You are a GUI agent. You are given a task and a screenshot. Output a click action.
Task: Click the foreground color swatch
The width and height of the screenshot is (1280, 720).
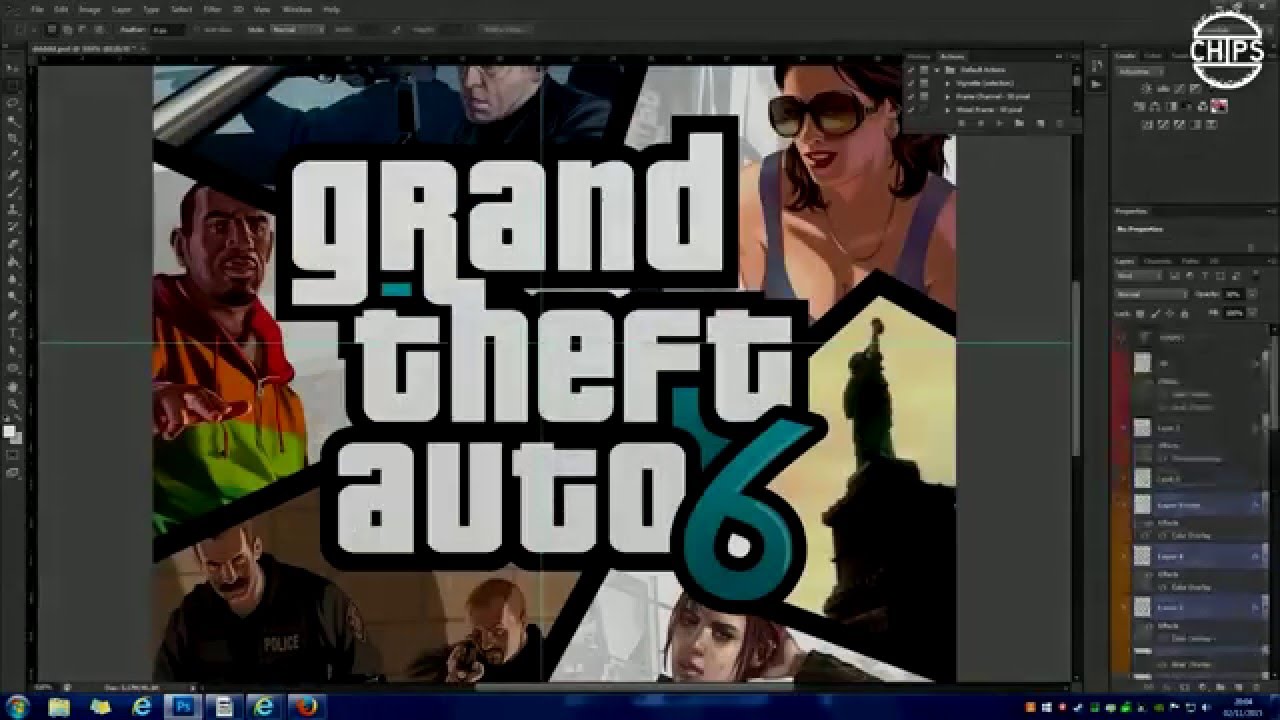pyautogui.click(x=9, y=430)
